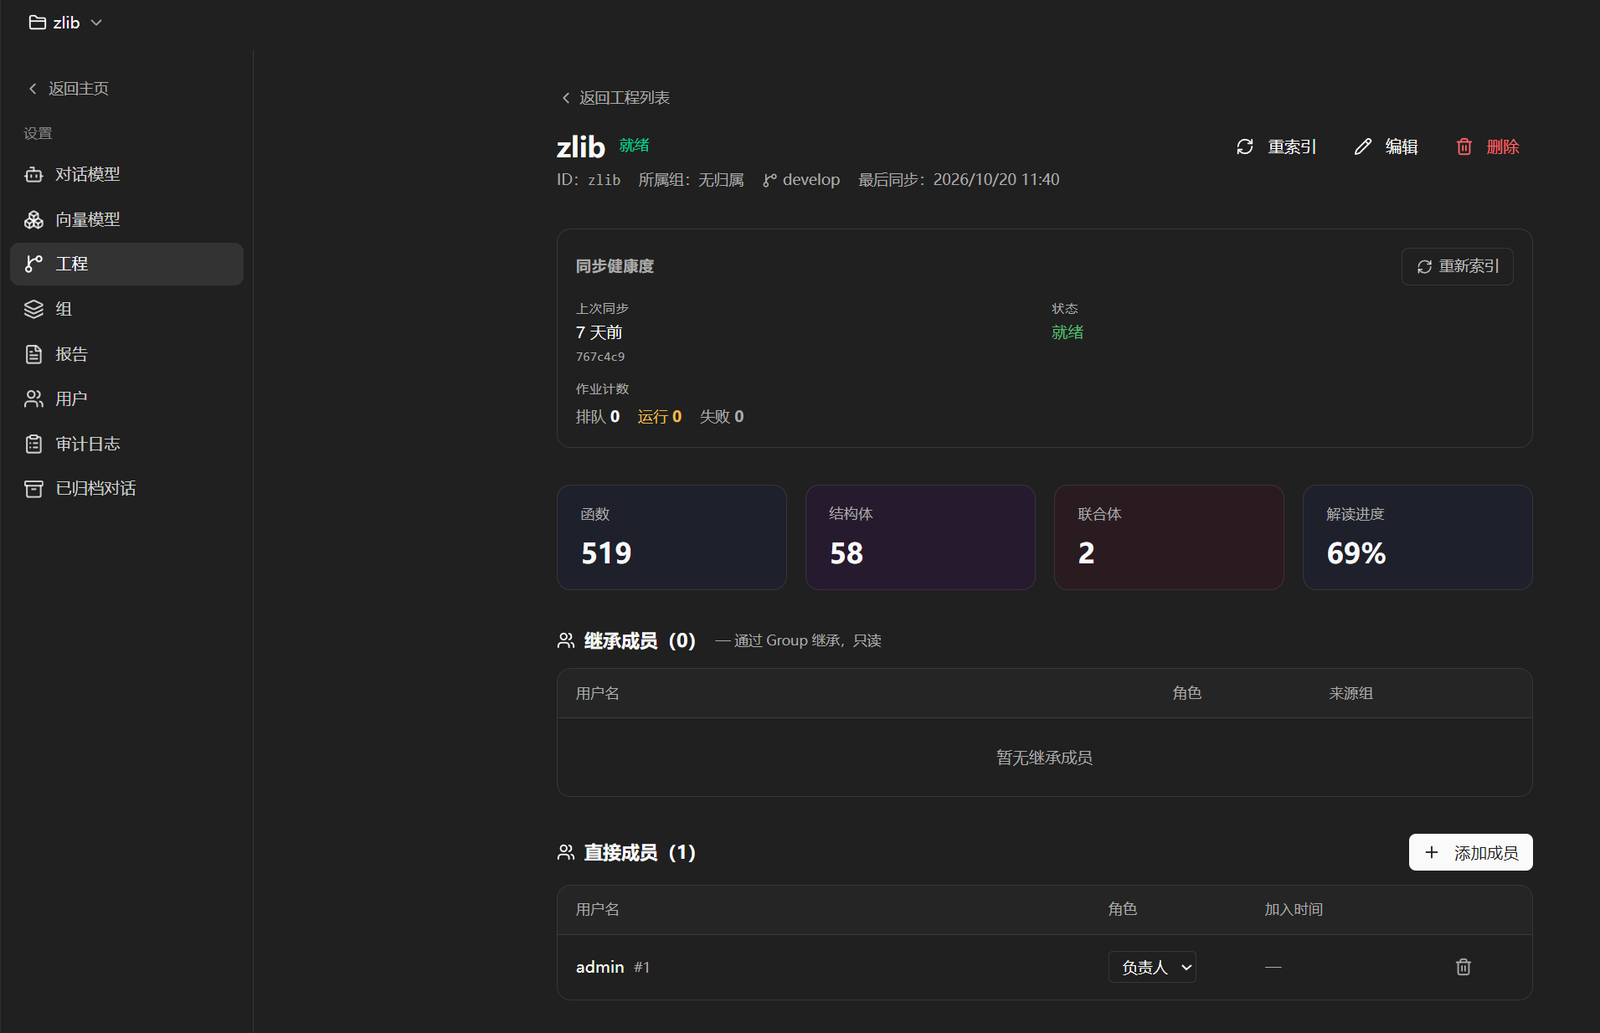
Task: Click the 函数 519 stat card
Action: coord(672,537)
